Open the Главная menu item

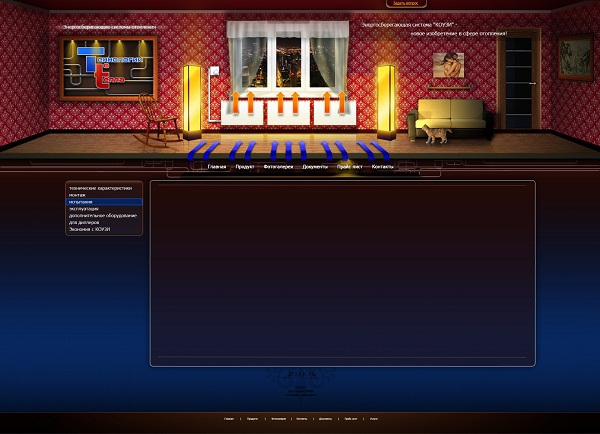(x=217, y=166)
